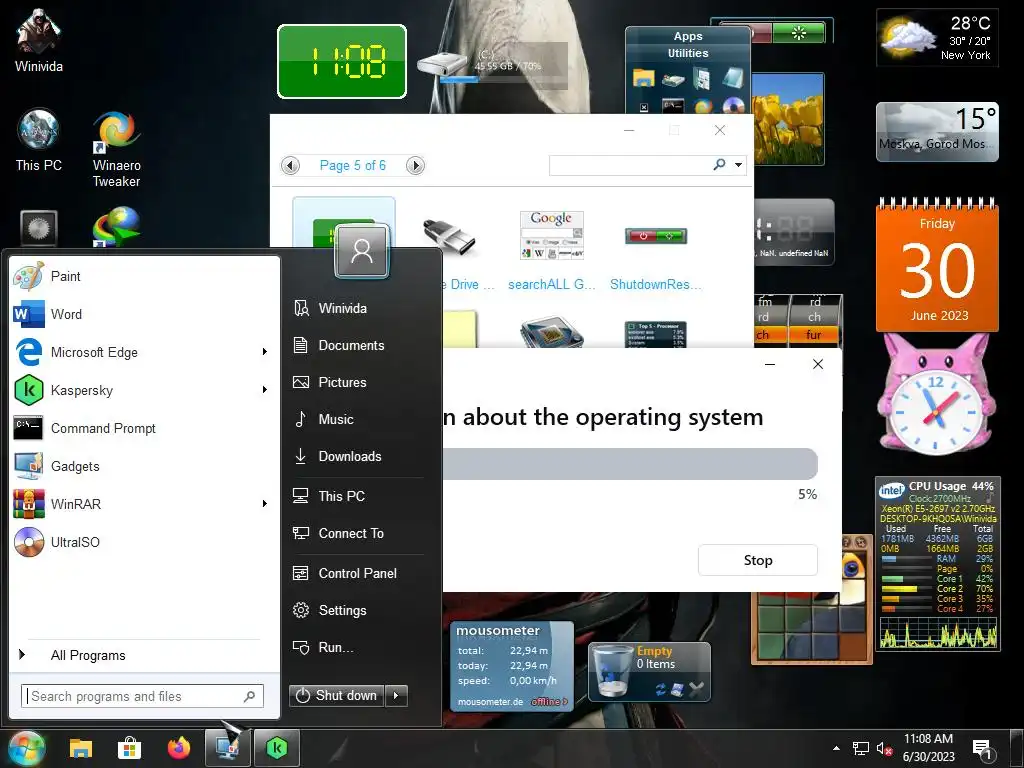This screenshot has height=768, width=1024.
Task: Click the taskbar clock and date
Action: point(928,748)
